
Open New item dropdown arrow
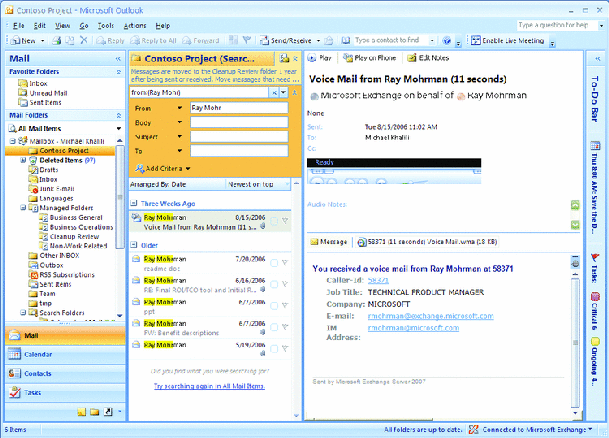coord(43,40)
